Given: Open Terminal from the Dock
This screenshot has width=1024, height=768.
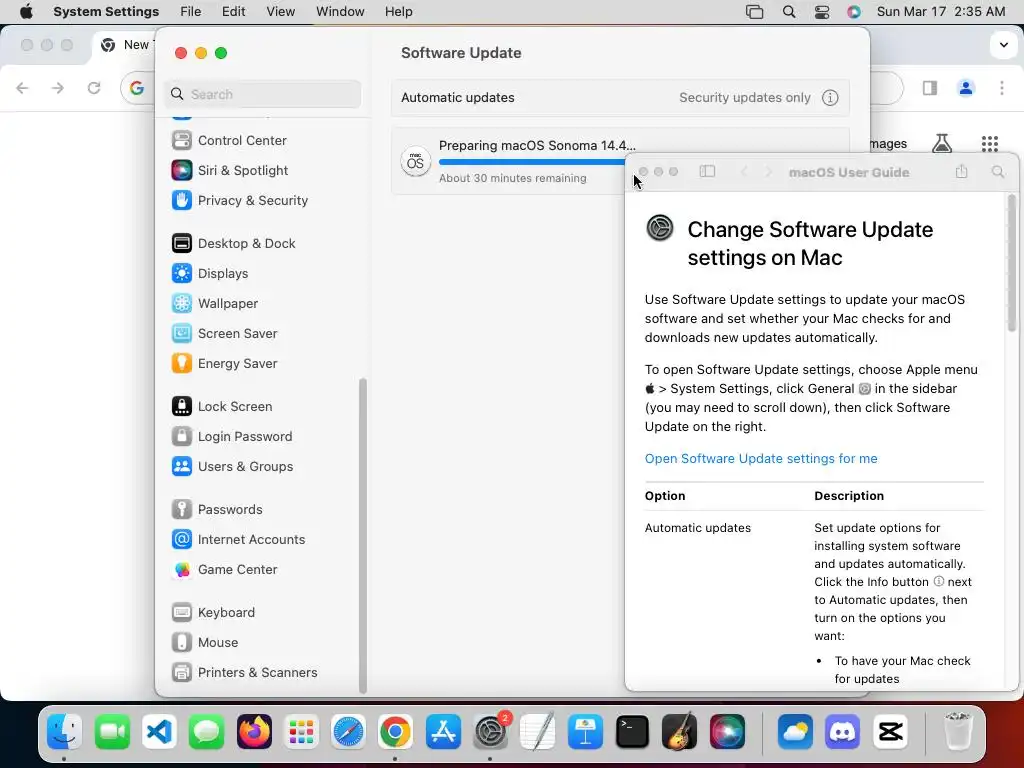Looking at the screenshot, I should coord(632,732).
